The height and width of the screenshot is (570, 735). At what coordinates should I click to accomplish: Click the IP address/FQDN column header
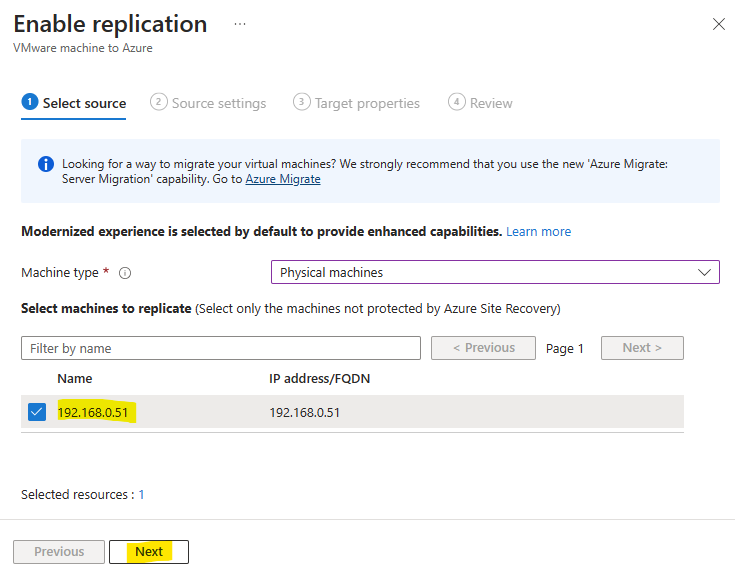(320, 379)
